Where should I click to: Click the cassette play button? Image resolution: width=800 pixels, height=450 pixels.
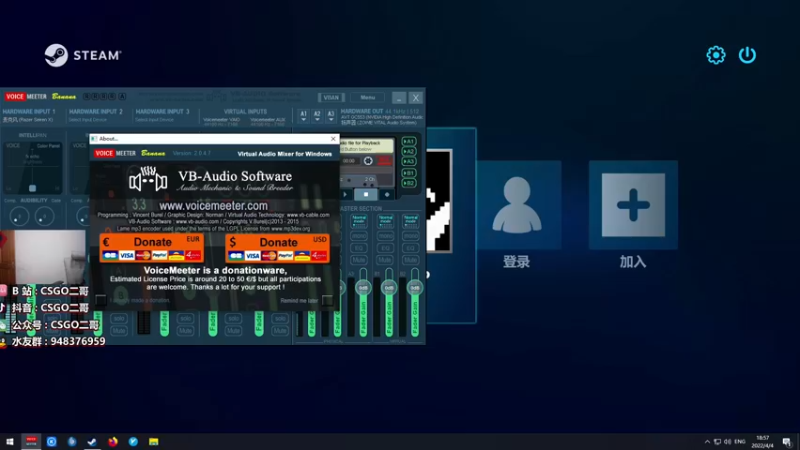point(345,194)
